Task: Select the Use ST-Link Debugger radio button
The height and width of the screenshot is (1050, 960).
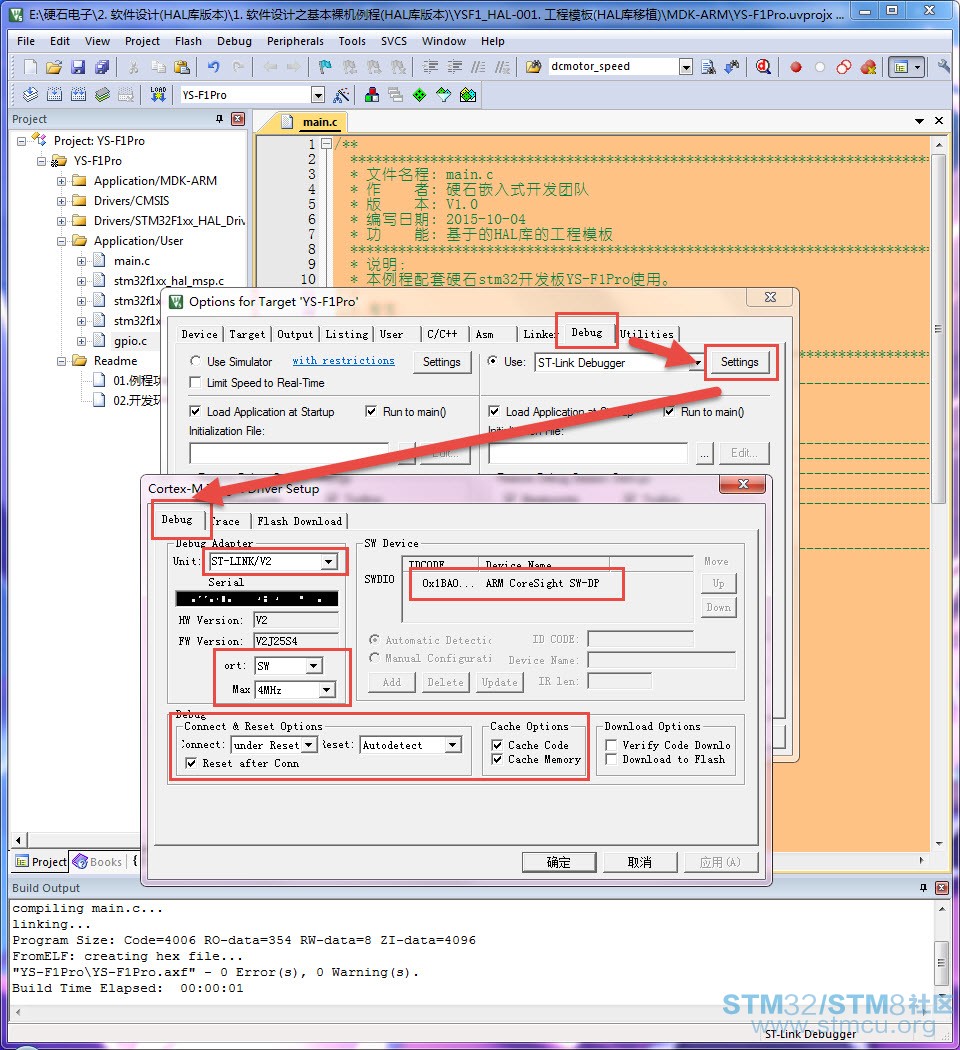Action: 493,361
